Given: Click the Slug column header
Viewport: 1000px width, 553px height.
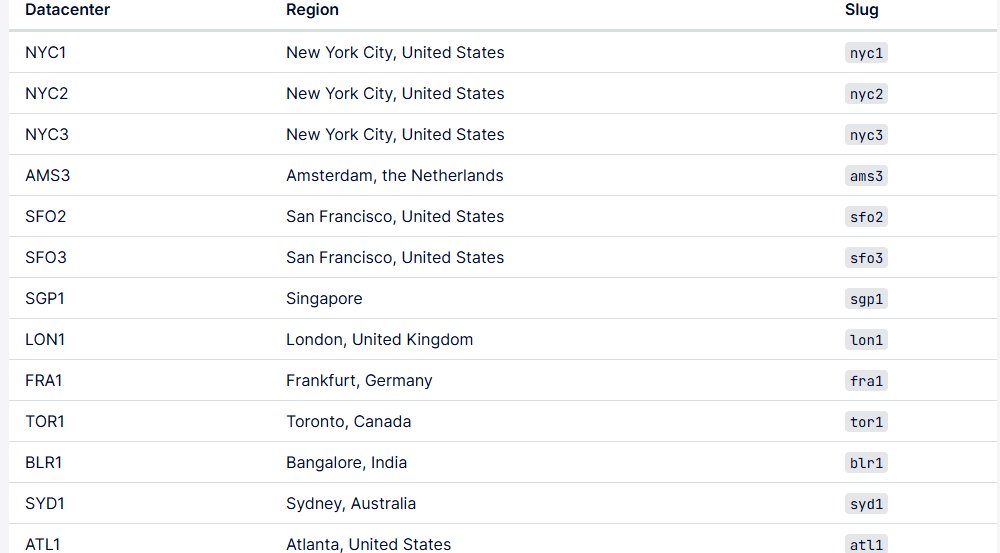Looking at the screenshot, I should pyautogui.click(x=862, y=10).
